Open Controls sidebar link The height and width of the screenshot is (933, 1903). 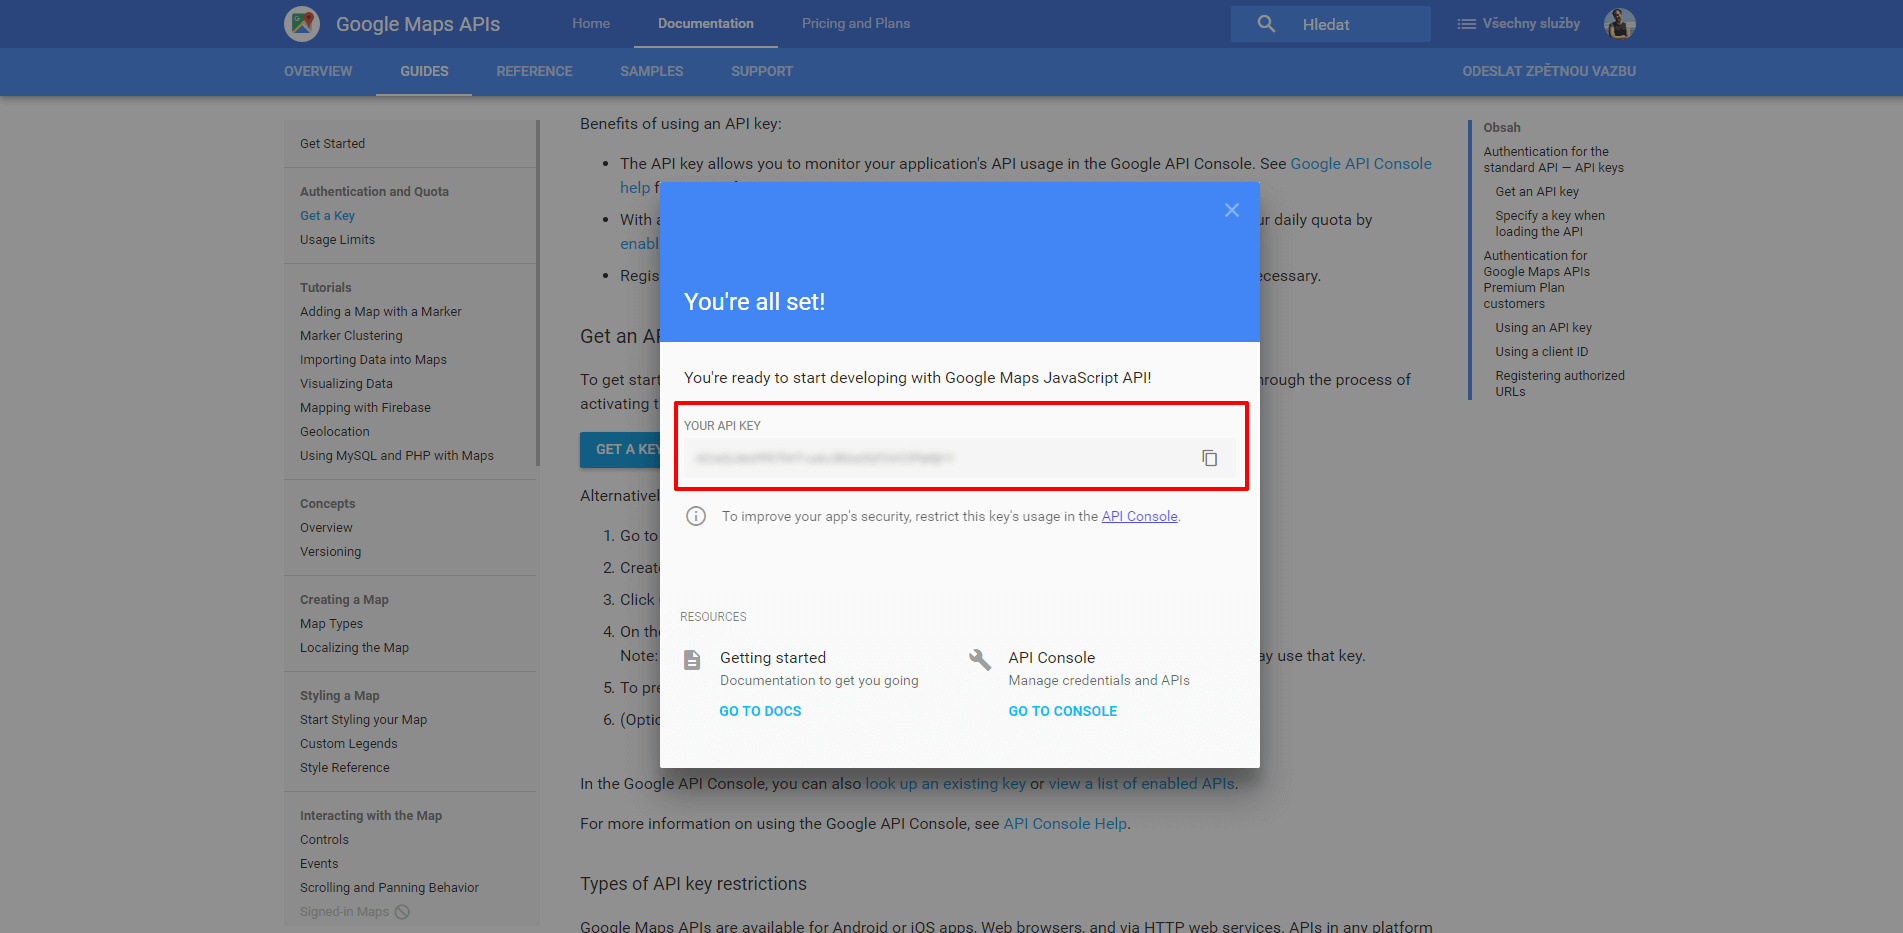click(324, 840)
